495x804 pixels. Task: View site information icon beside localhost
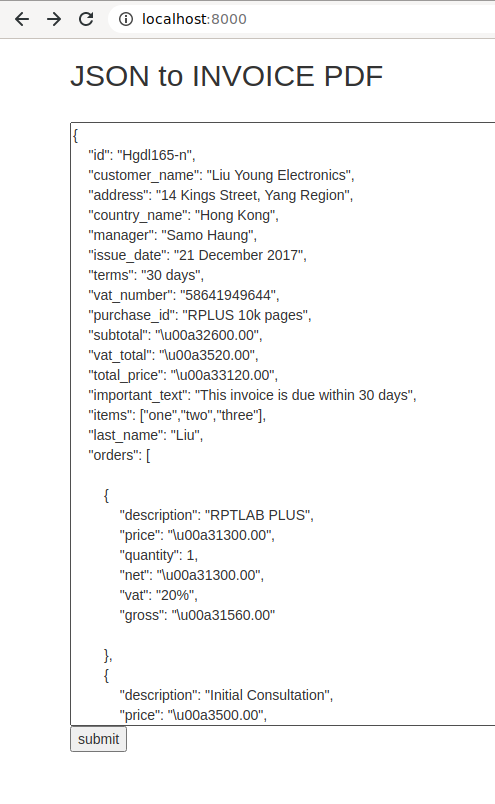click(126, 19)
